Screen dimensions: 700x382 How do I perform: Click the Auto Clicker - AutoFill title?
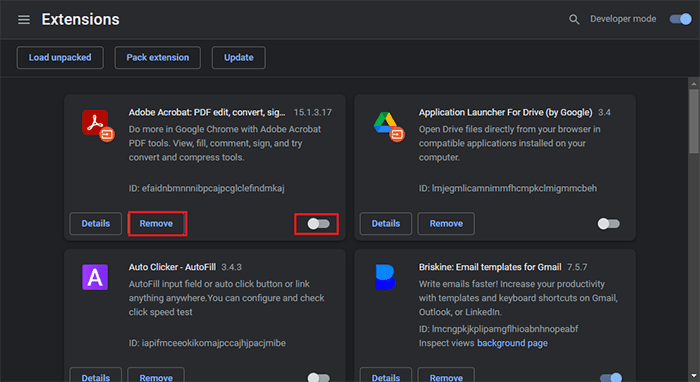pyautogui.click(x=172, y=267)
